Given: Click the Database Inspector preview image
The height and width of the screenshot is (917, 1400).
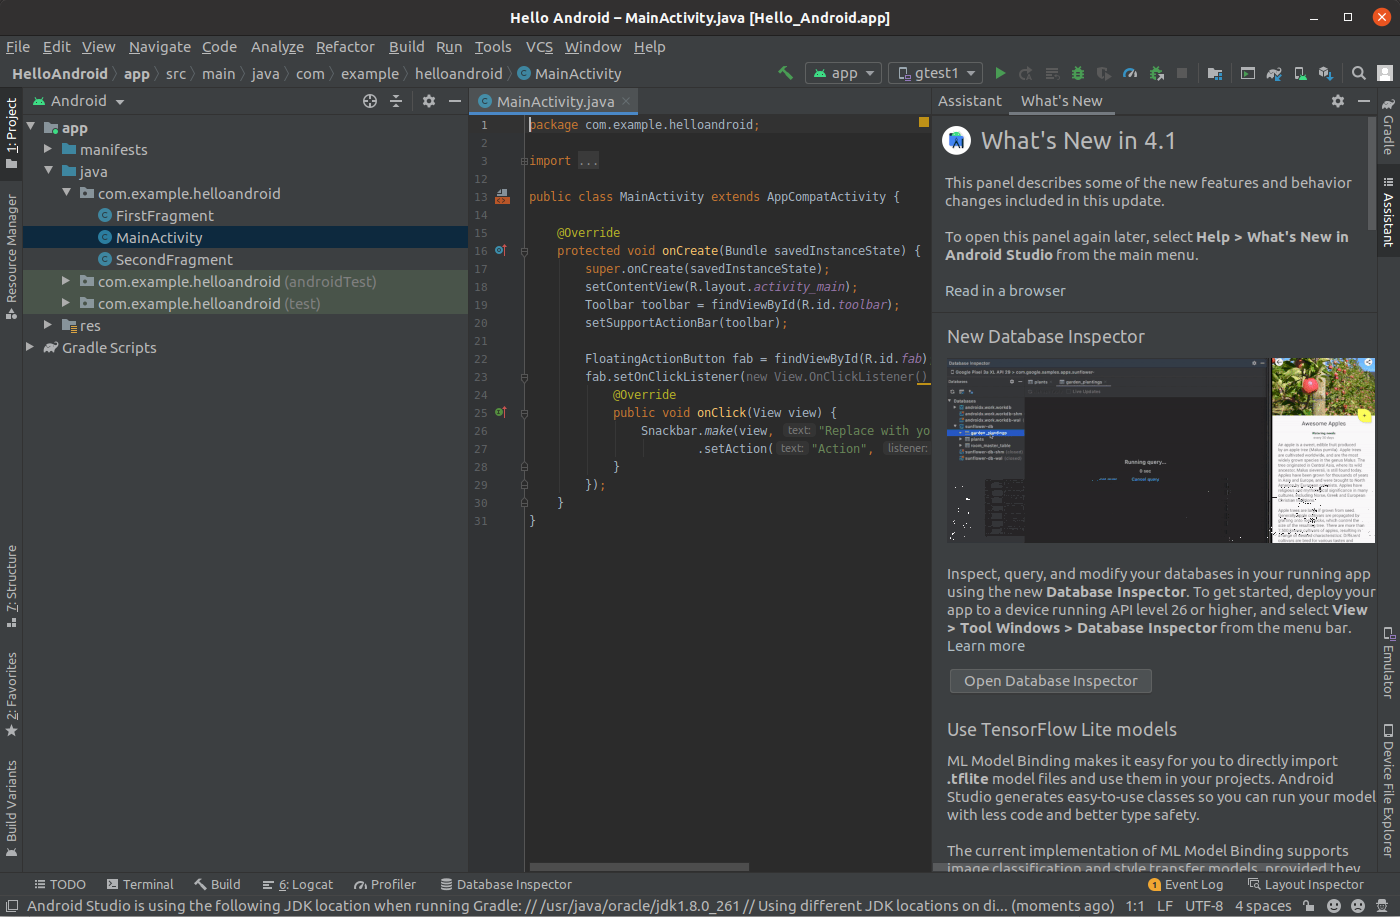Looking at the screenshot, I should pyautogui.click(x=1161, y=450).
